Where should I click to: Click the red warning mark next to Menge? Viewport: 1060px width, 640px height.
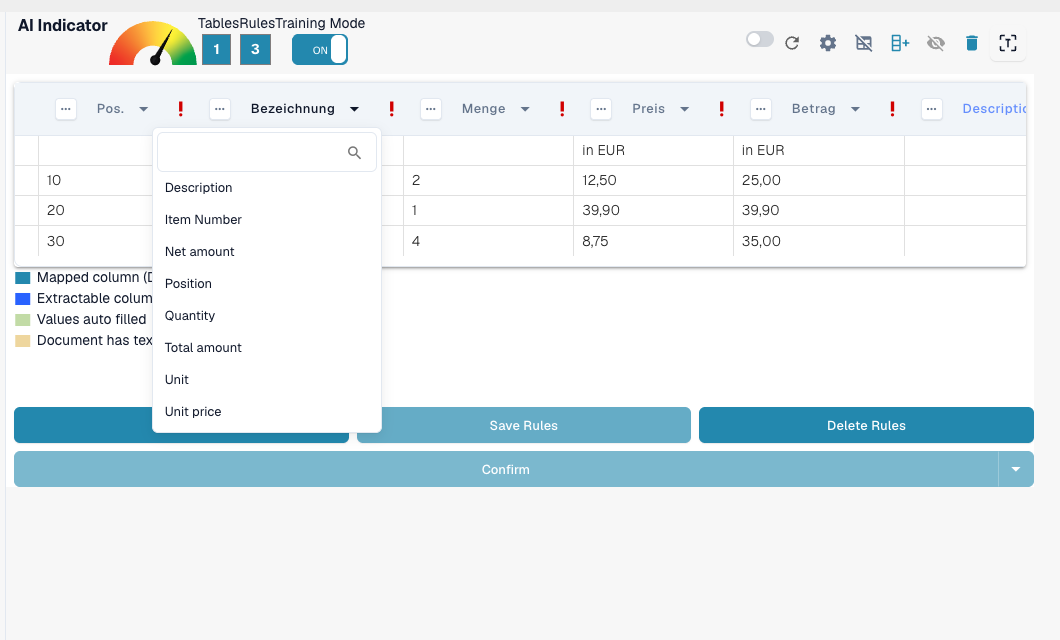[x=562, y=109]
